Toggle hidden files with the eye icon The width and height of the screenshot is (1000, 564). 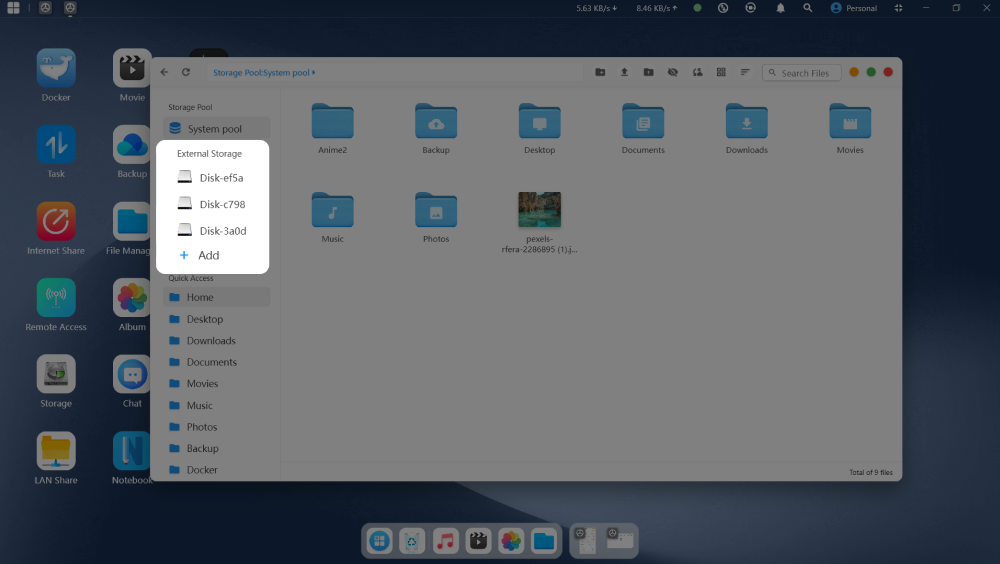[672, 73]
